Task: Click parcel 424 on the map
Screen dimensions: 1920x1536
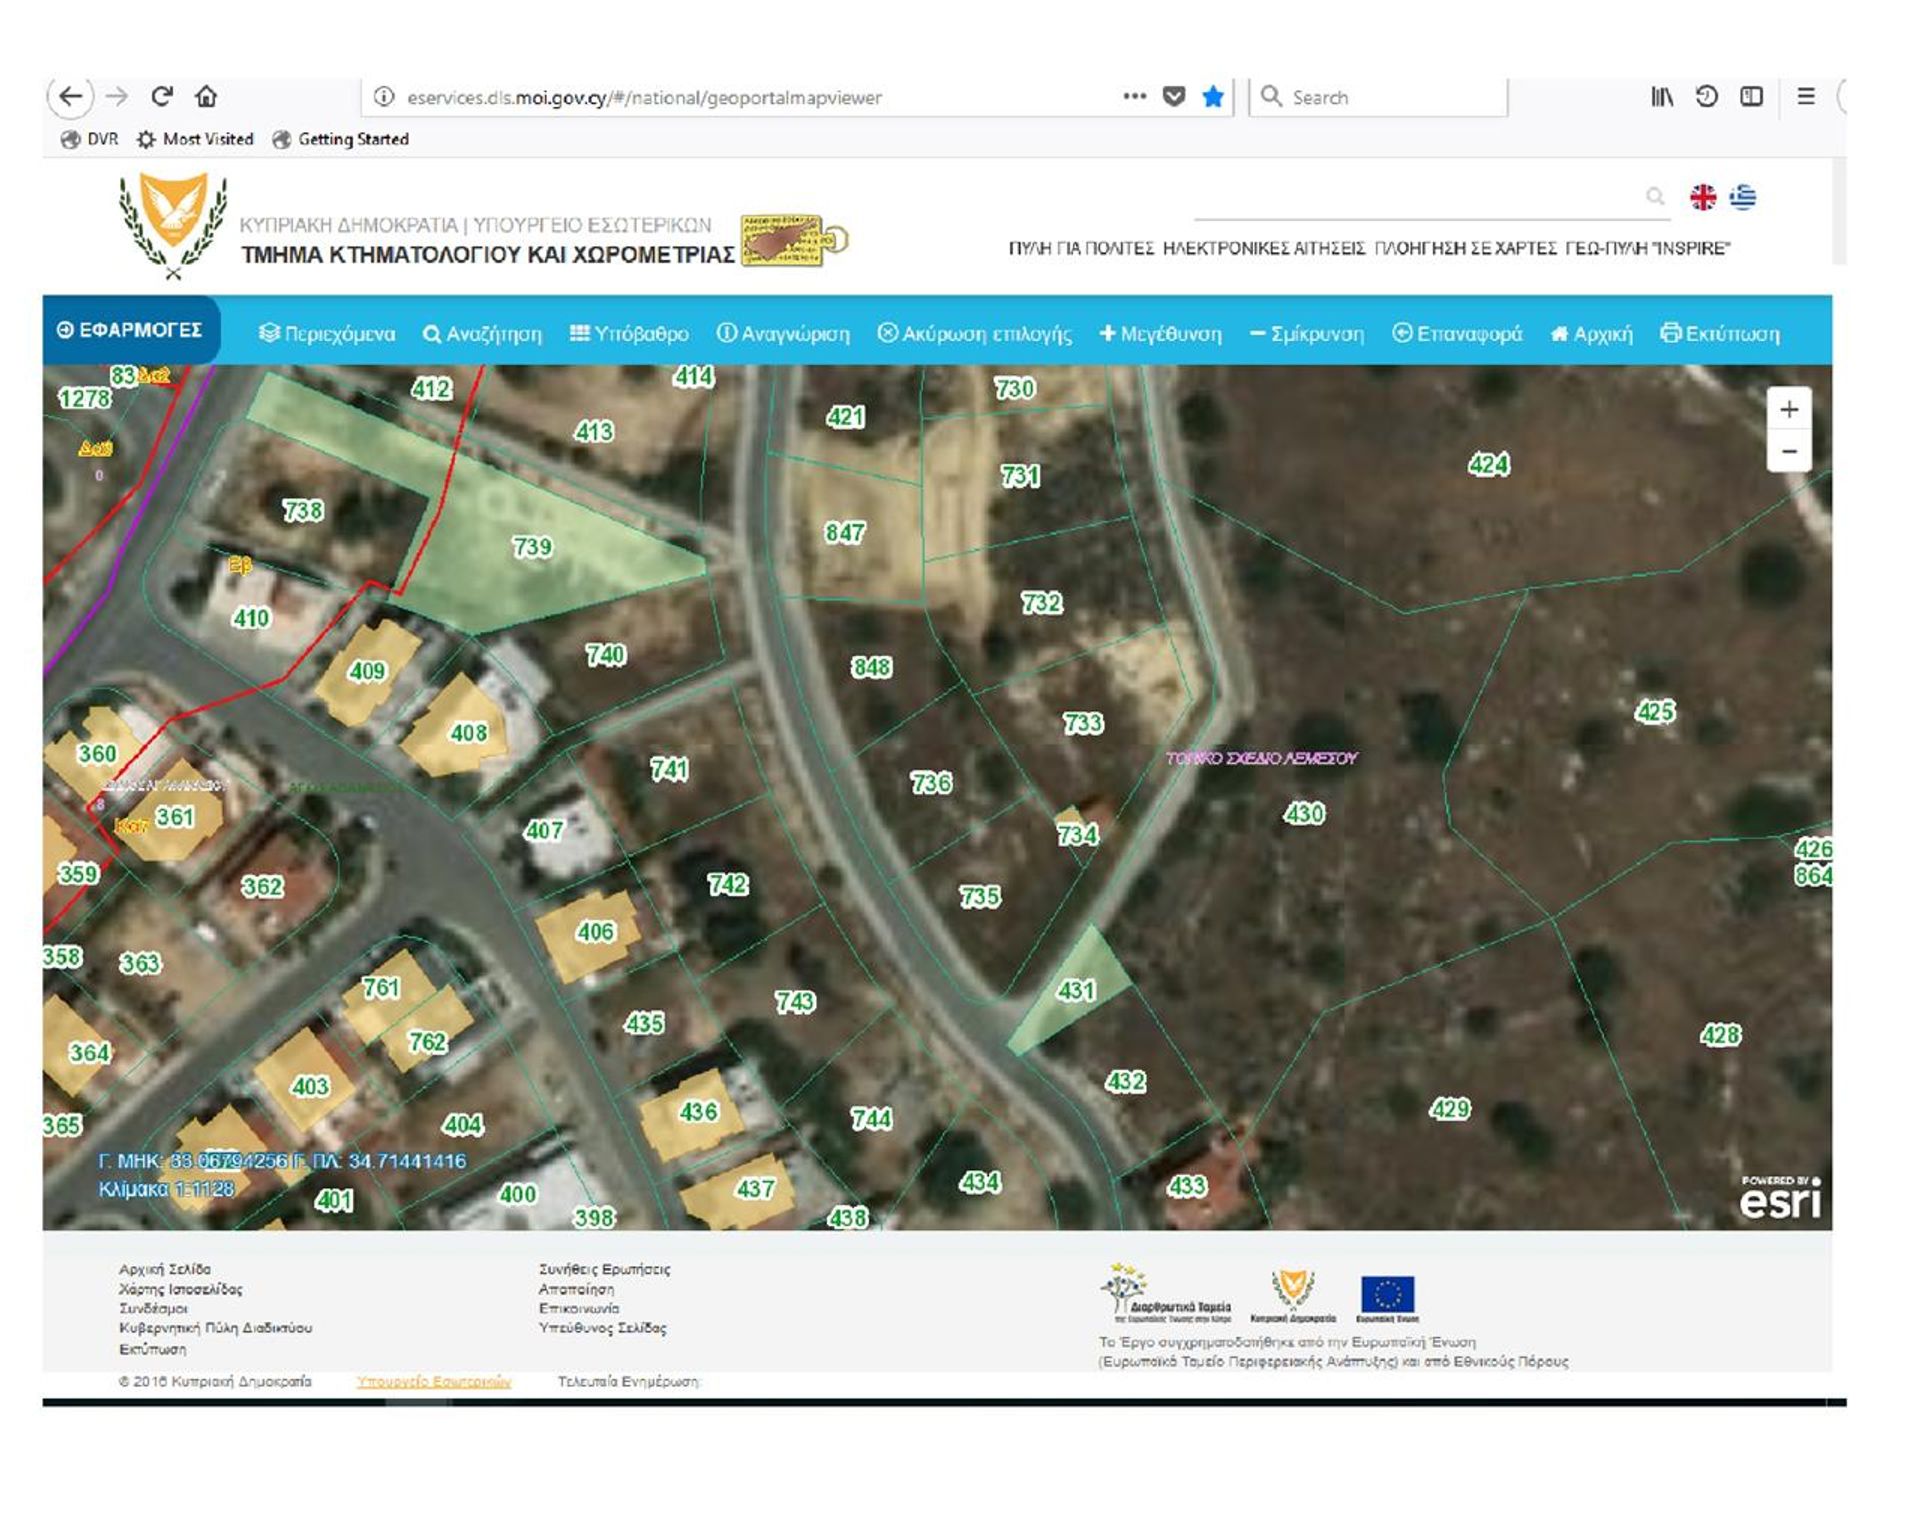Action: pos(1488,464)
